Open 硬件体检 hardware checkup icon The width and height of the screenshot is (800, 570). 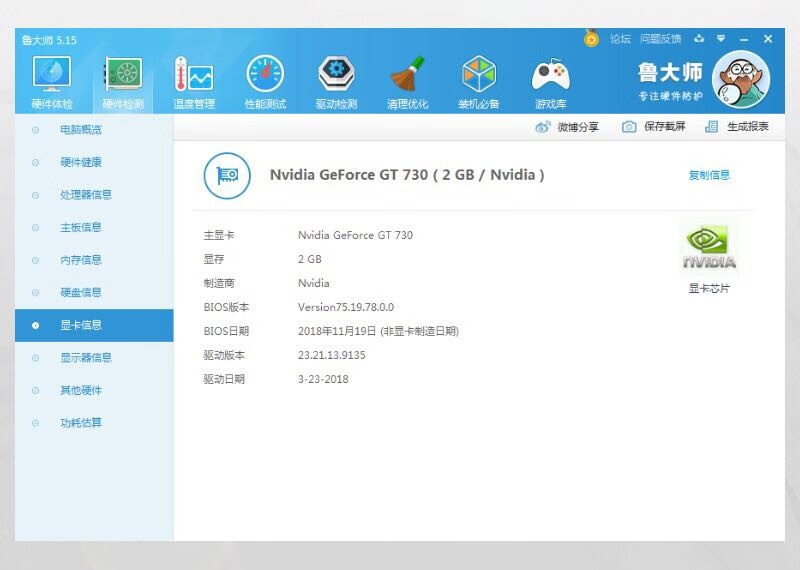click(52, 75)
